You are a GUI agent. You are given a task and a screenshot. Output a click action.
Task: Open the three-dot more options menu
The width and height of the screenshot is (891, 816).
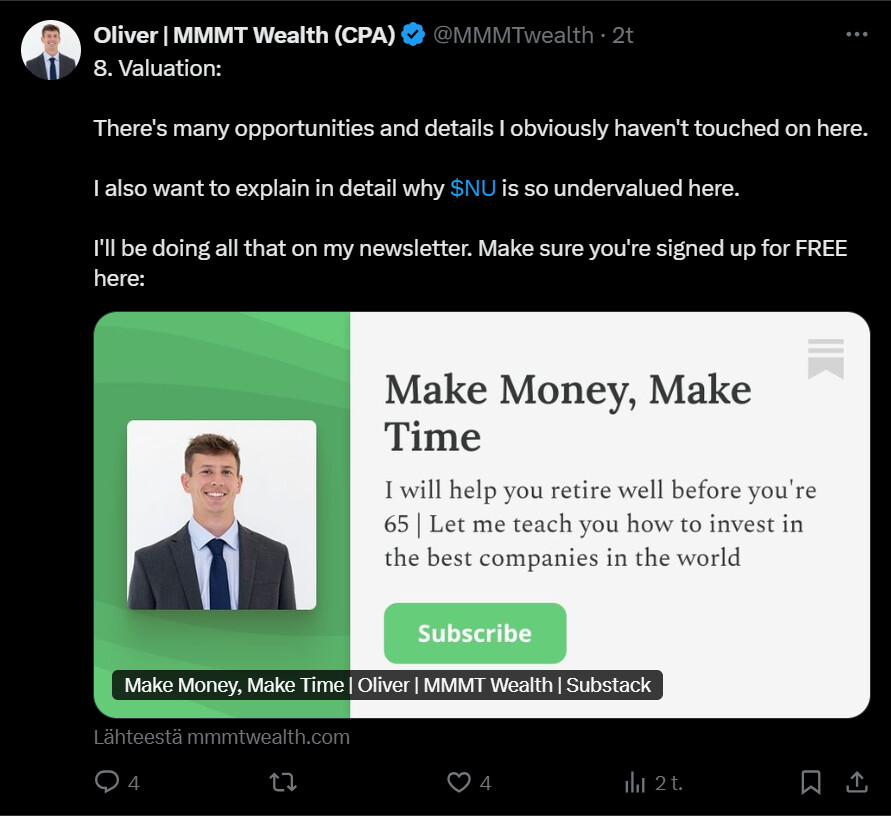click(857, 34)
